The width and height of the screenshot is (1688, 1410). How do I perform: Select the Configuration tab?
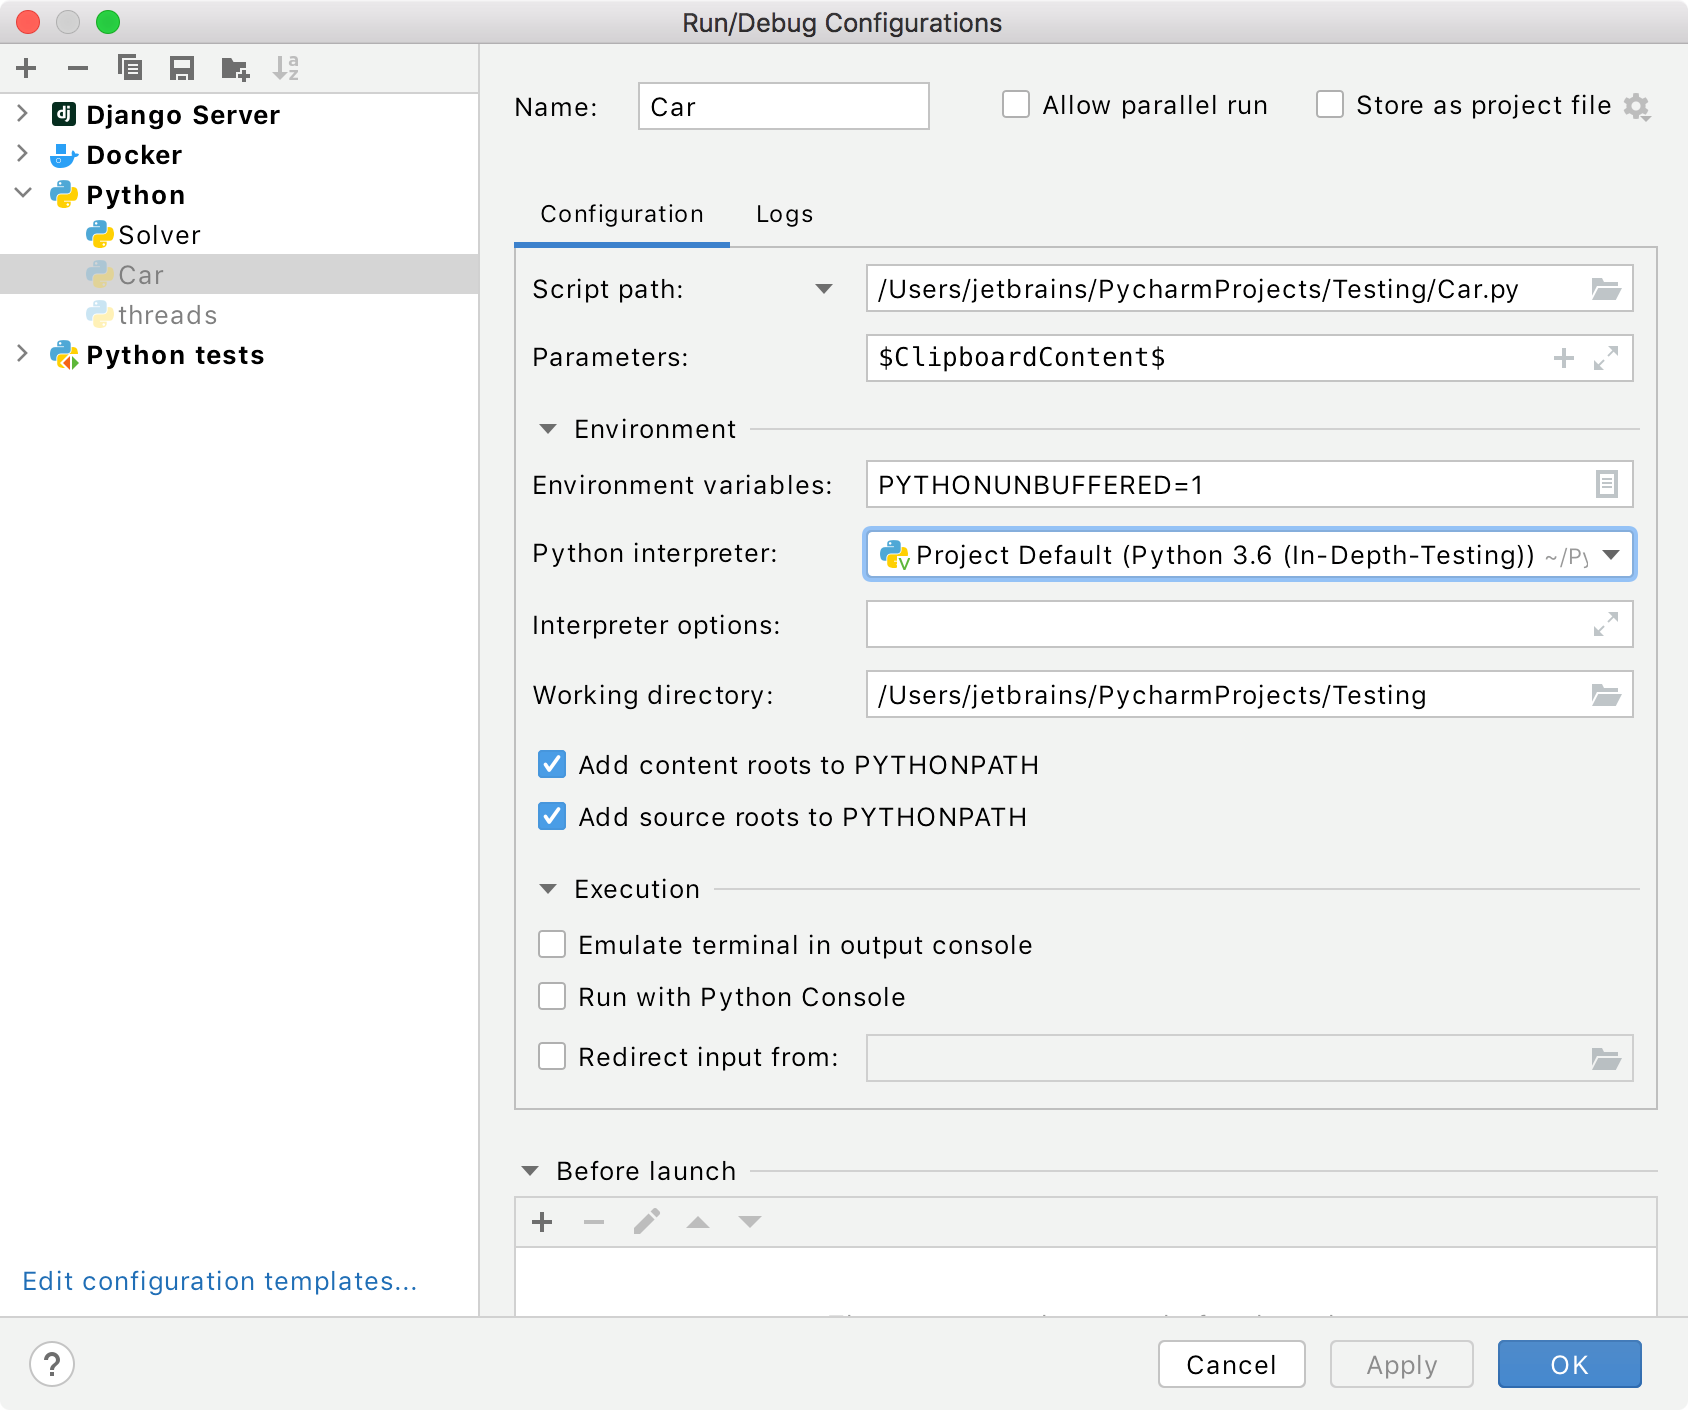tap(621, 213)
